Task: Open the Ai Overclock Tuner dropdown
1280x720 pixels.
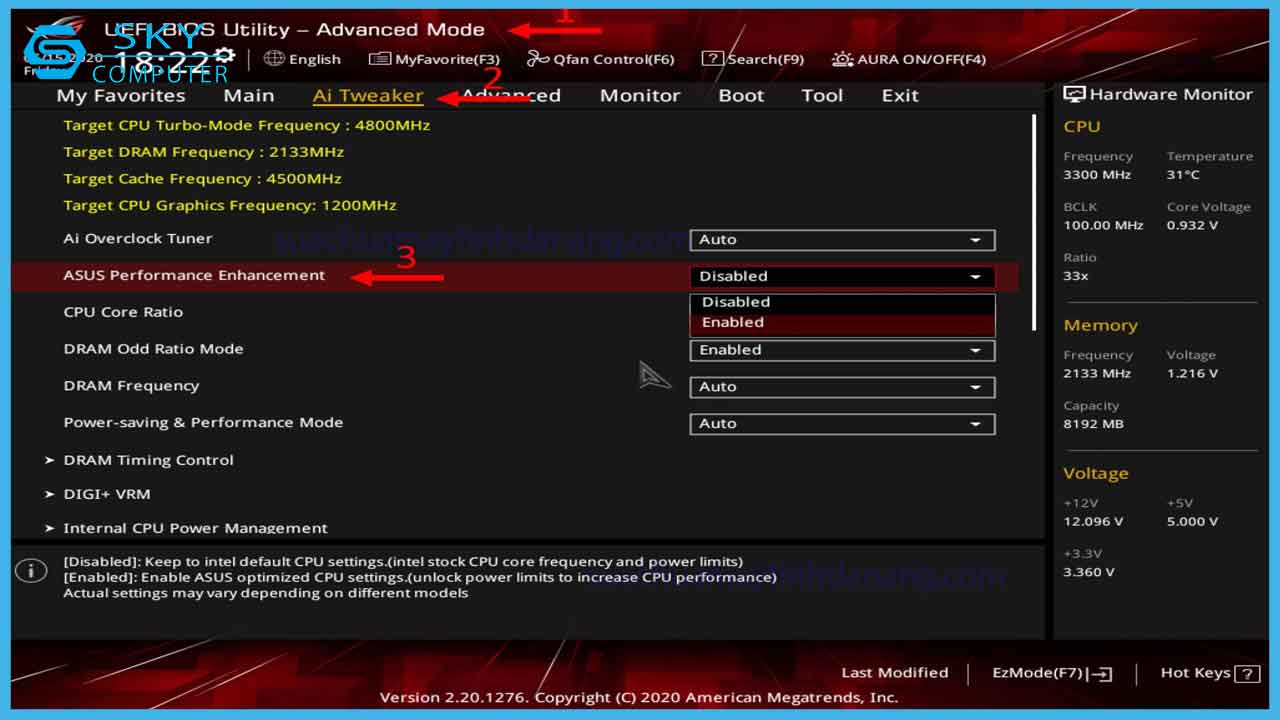Action: [x=842, y=240]
